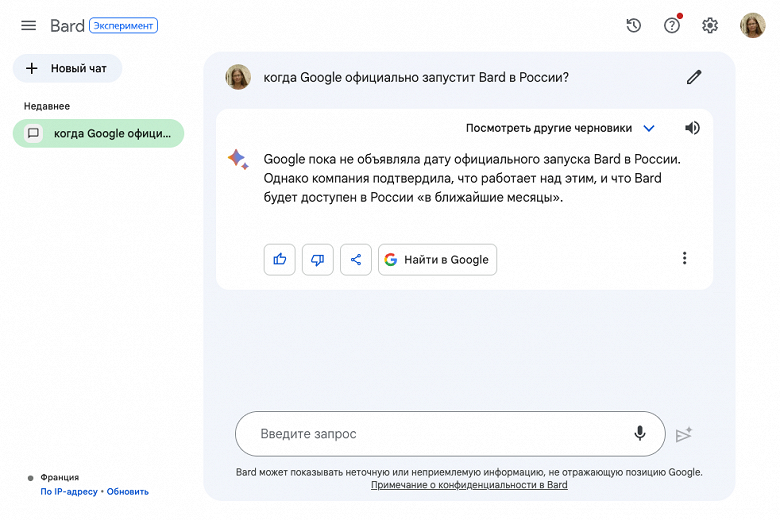Click 'Найти в Google' button
This screenshot has height=520, width=780.
pyautogui.click(x=437, y=259)
